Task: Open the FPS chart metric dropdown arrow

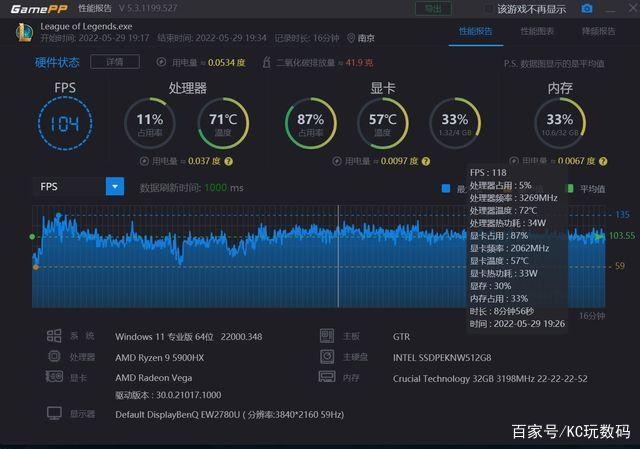Action: [115, 187]
